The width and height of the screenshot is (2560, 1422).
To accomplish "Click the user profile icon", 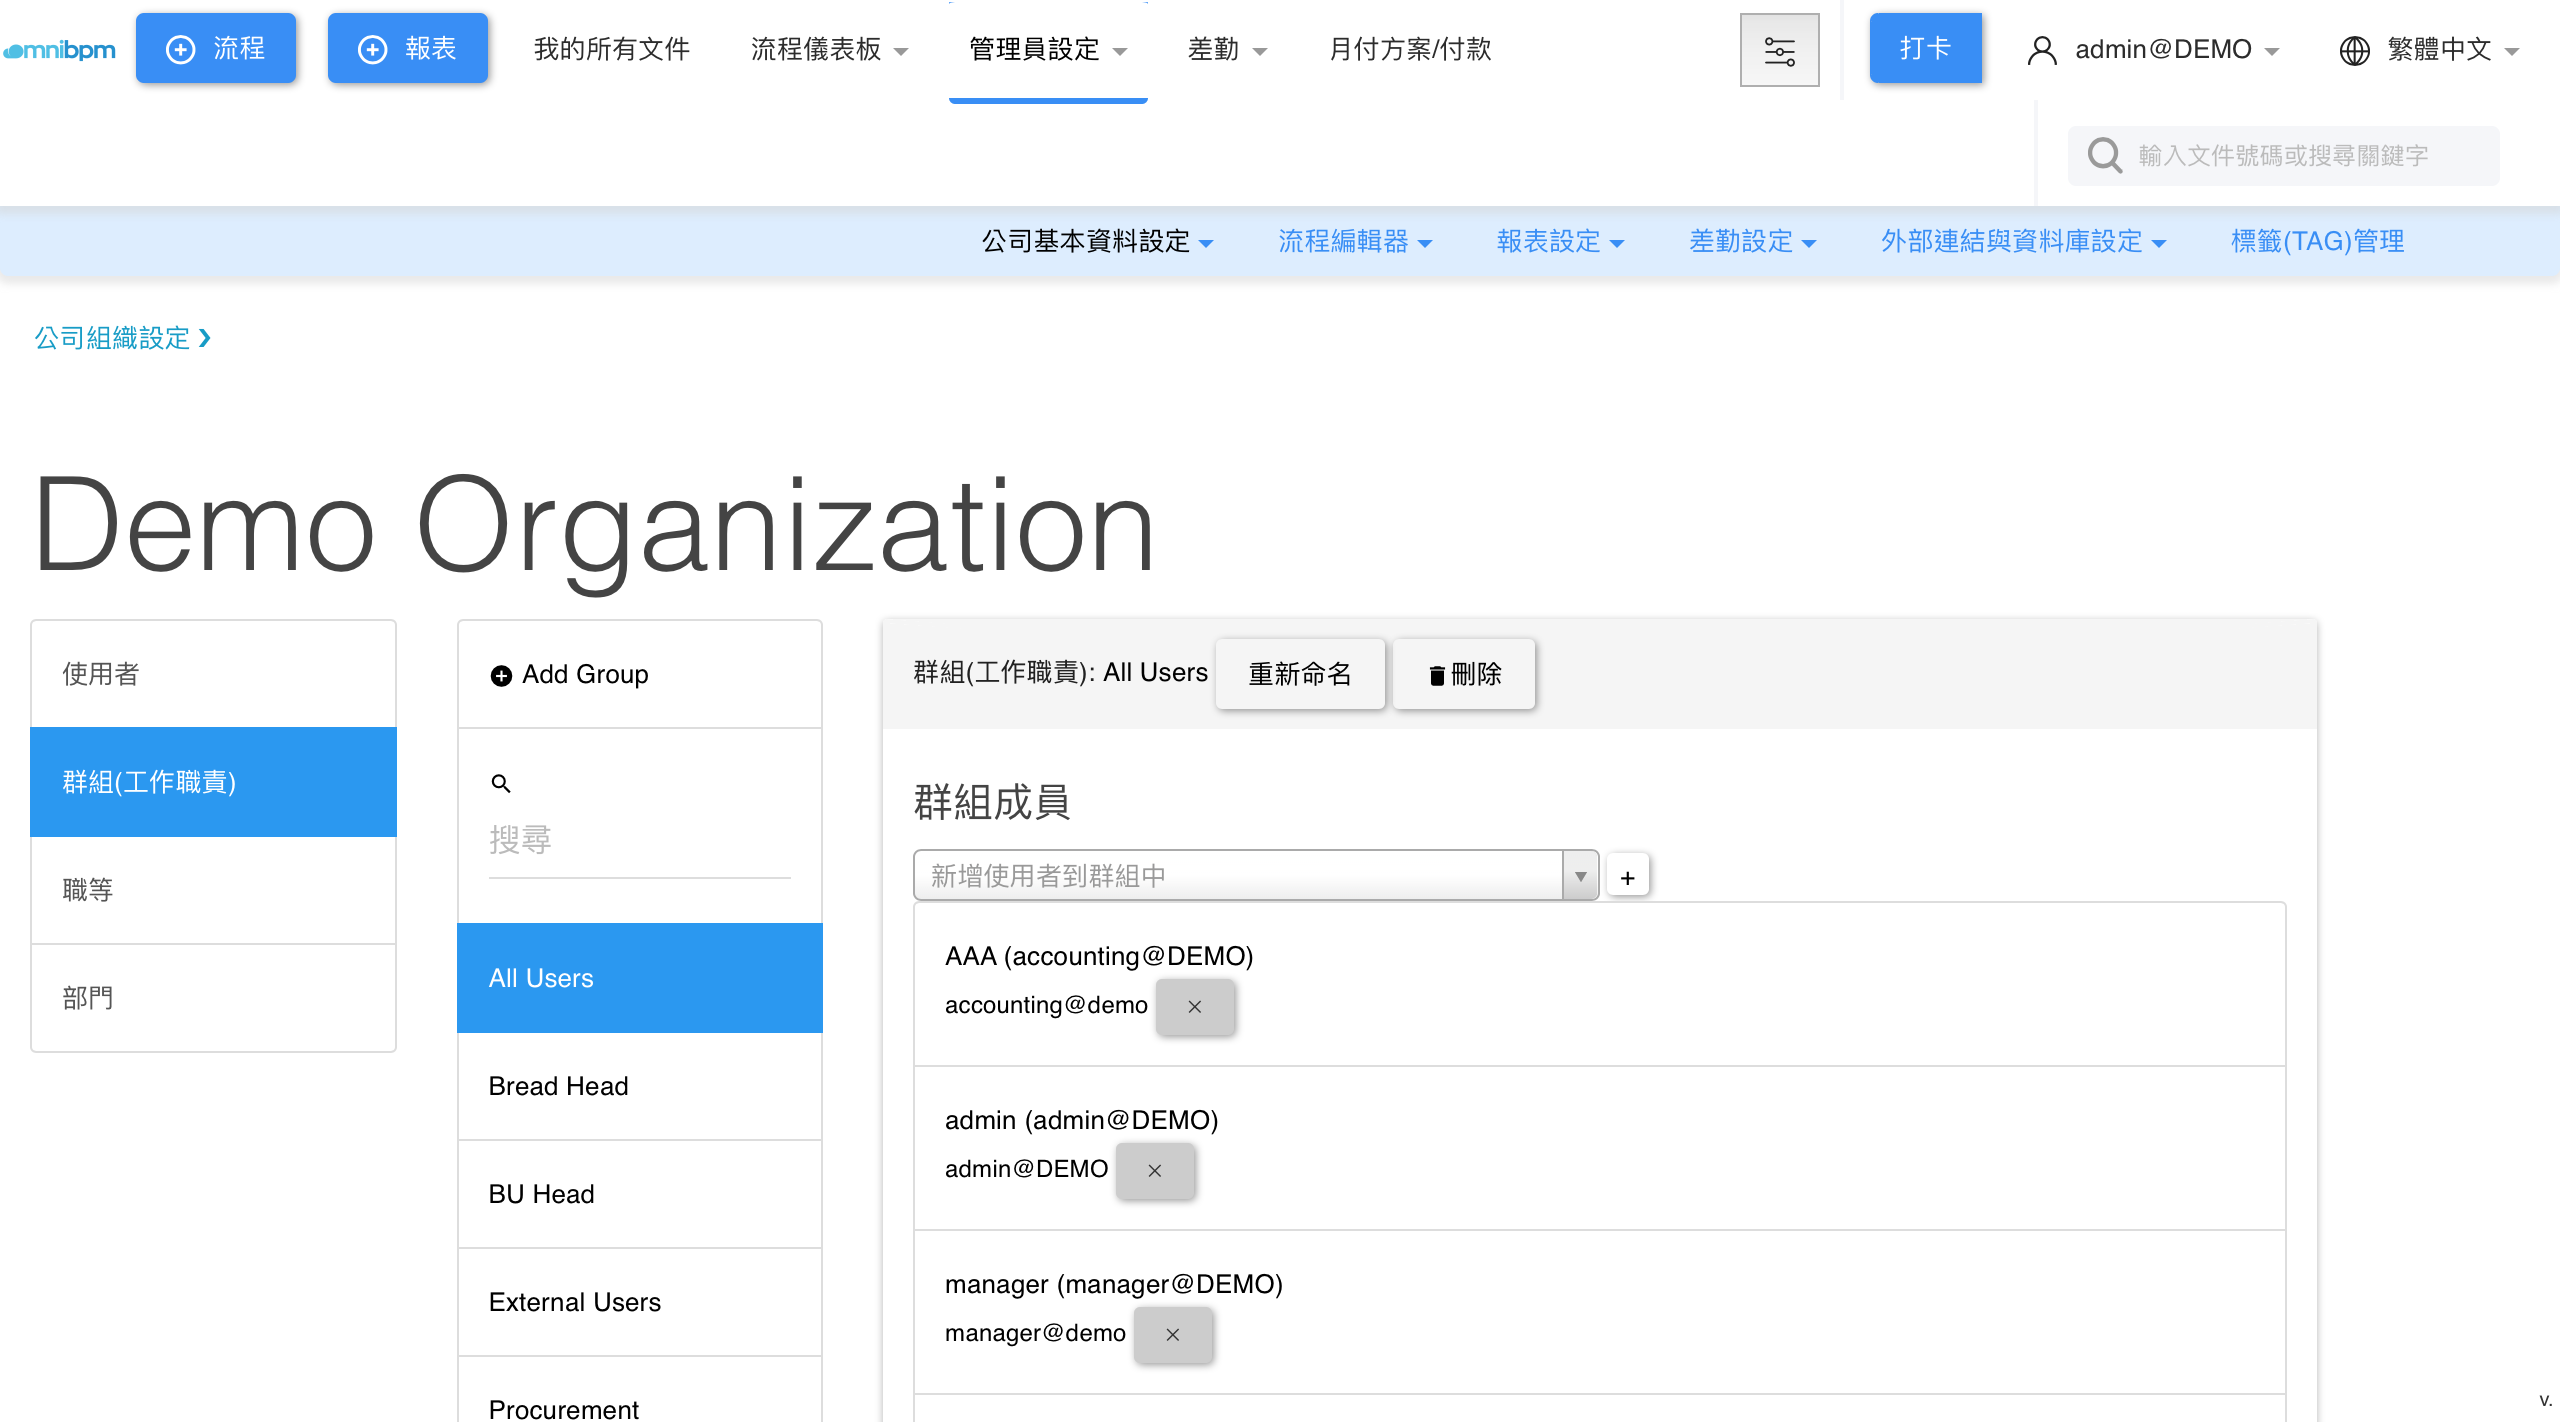I will point(2041,50).
